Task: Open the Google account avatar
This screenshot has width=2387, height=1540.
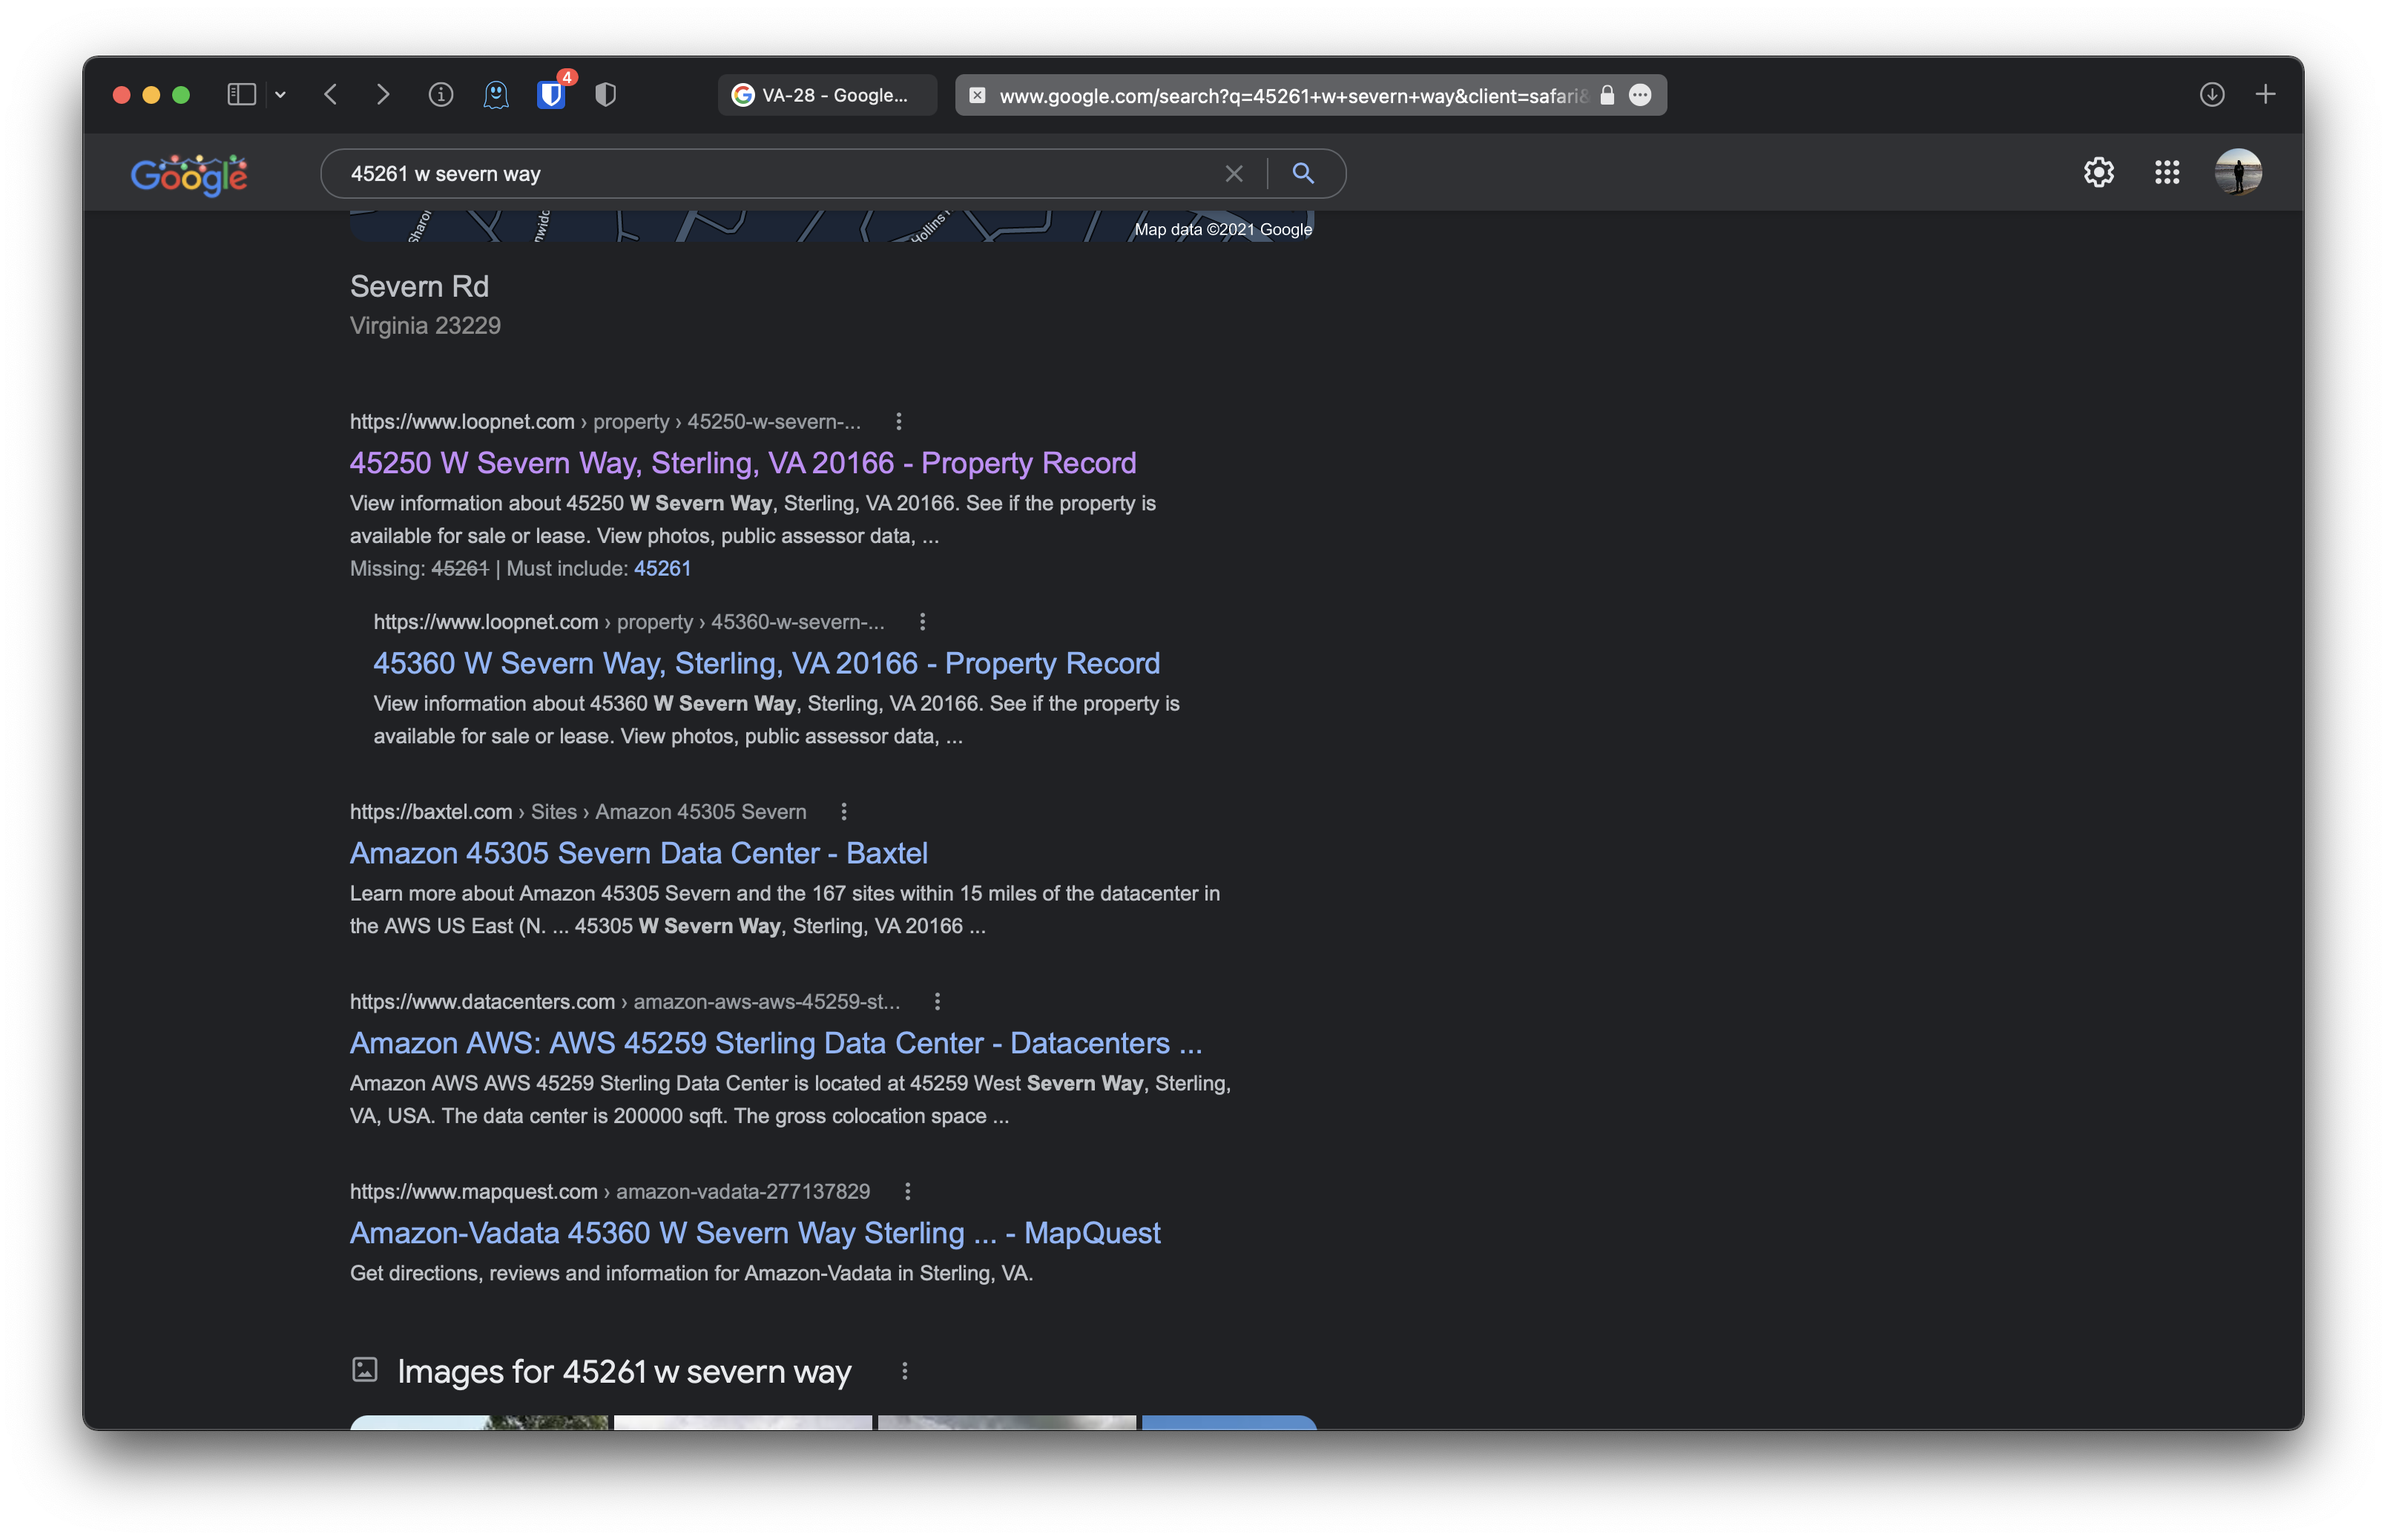Action: (2238, 173)
